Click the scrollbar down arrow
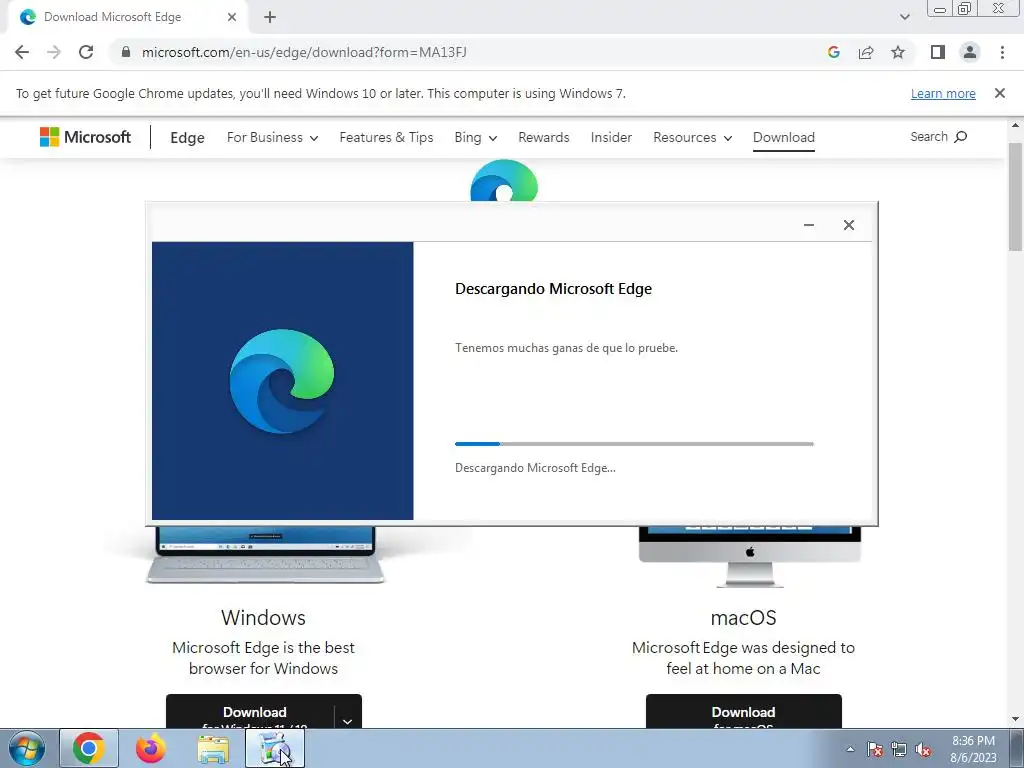Viewport: 1024px width, 768px height. tap(1016, 719)
